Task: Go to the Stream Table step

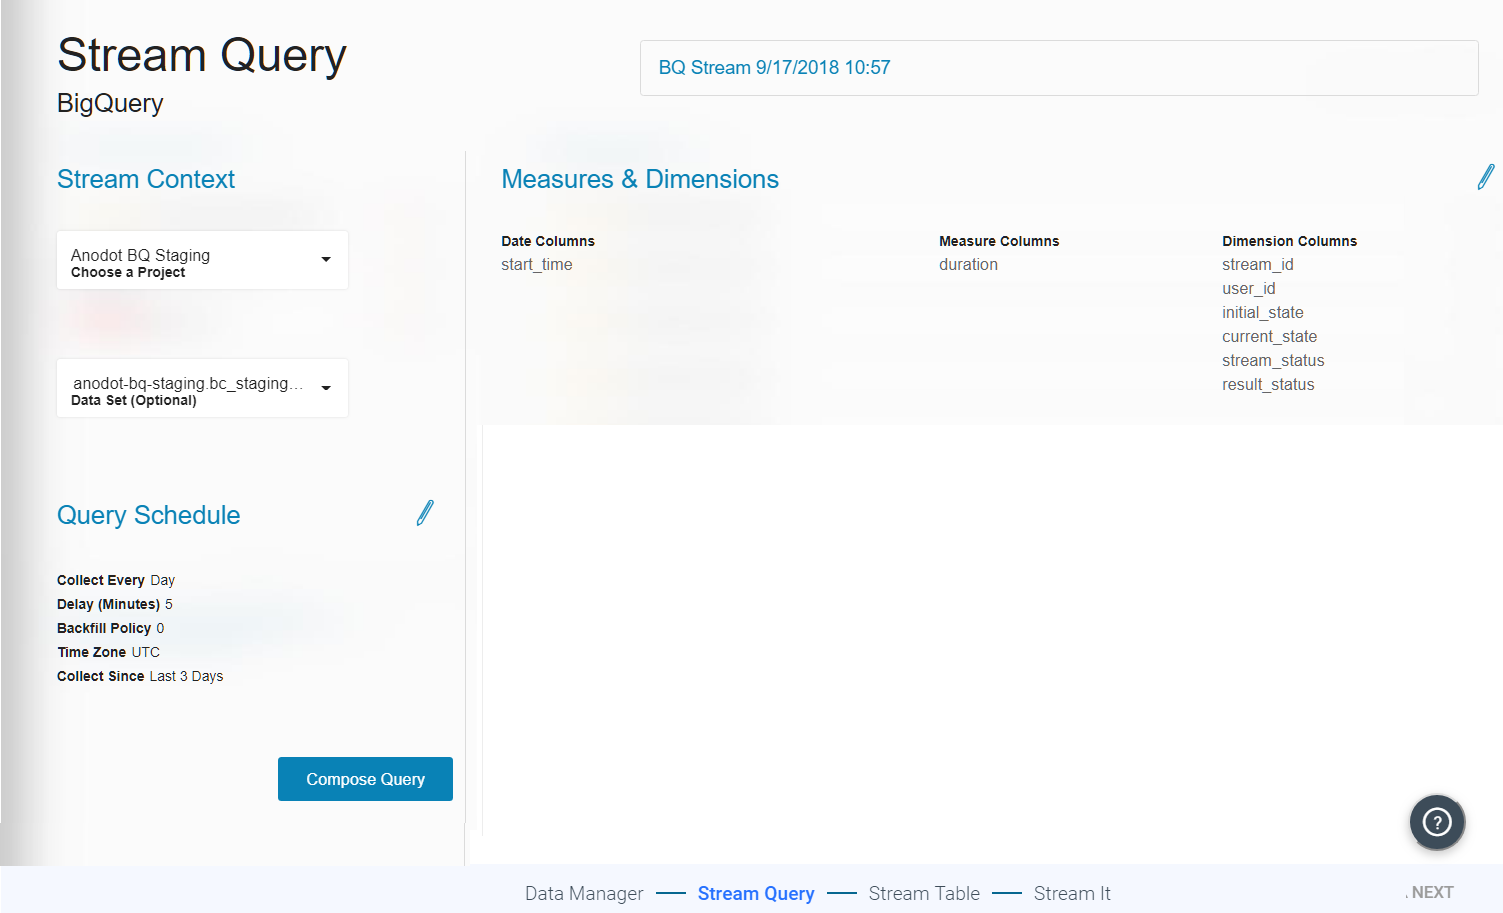Action: point(924,893)
